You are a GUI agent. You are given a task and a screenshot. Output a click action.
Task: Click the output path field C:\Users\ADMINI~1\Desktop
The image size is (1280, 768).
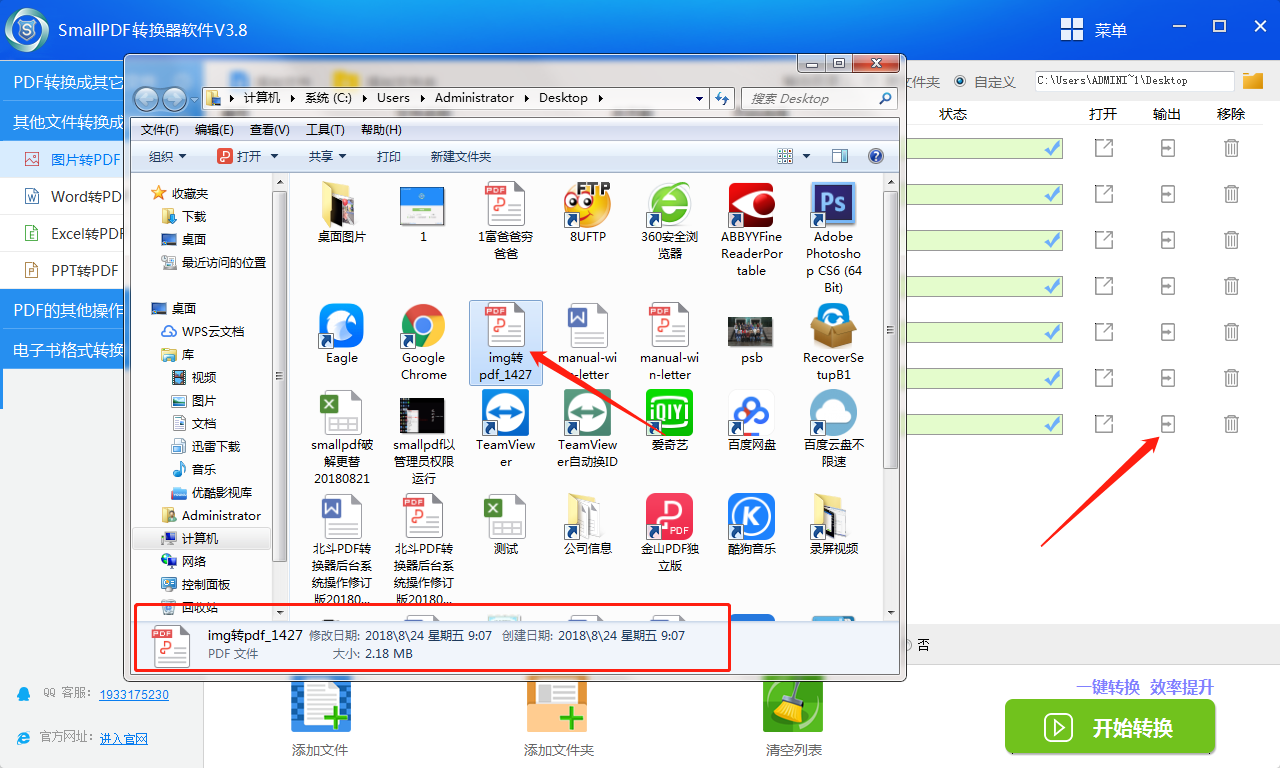pyautogui.click(x=1133, y=81)
